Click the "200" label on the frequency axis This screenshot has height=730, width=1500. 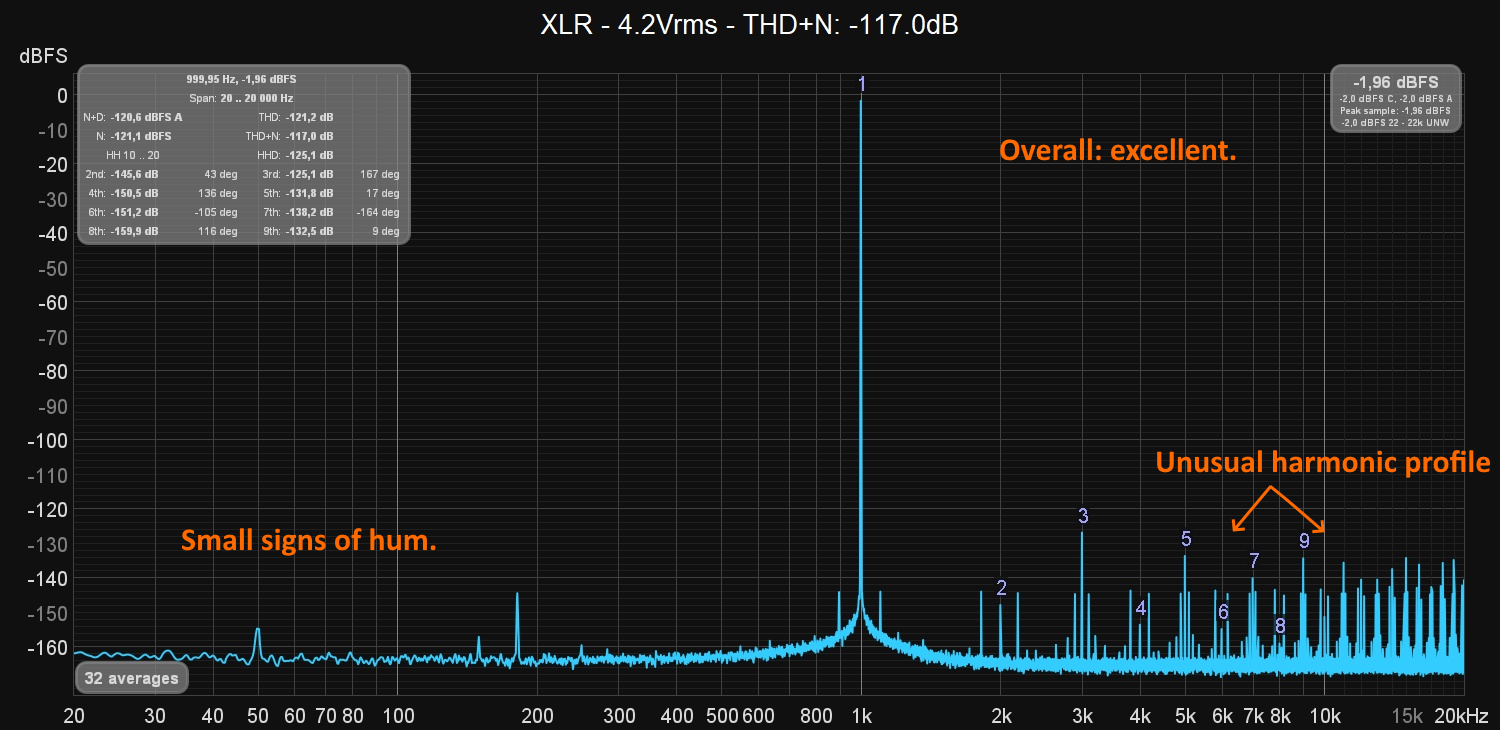pyautogui.click(x=537, y=716)
